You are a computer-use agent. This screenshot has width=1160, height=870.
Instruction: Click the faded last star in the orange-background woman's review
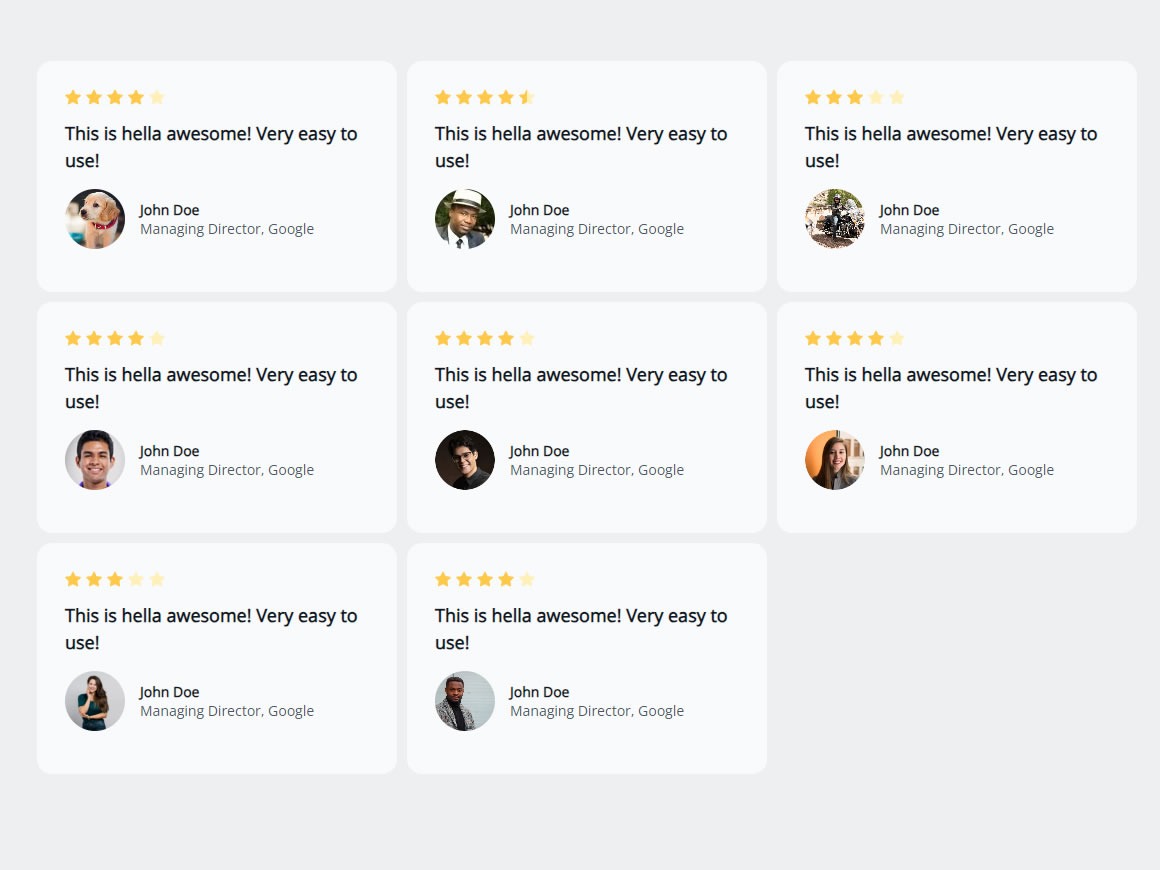tap(897, 338)
